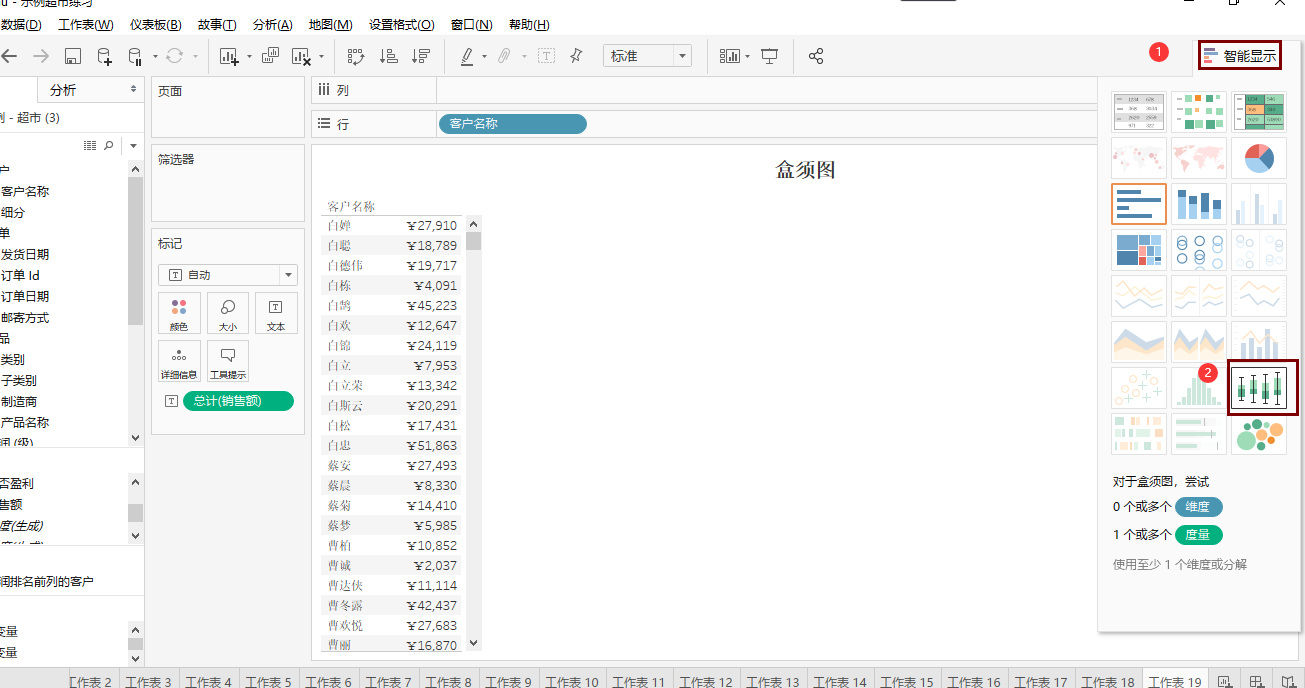Duplicate the current sheet via toolbar icon
Image resolution: width=1305 pixels, height=688 pixels.
click(x=270, y=56)
